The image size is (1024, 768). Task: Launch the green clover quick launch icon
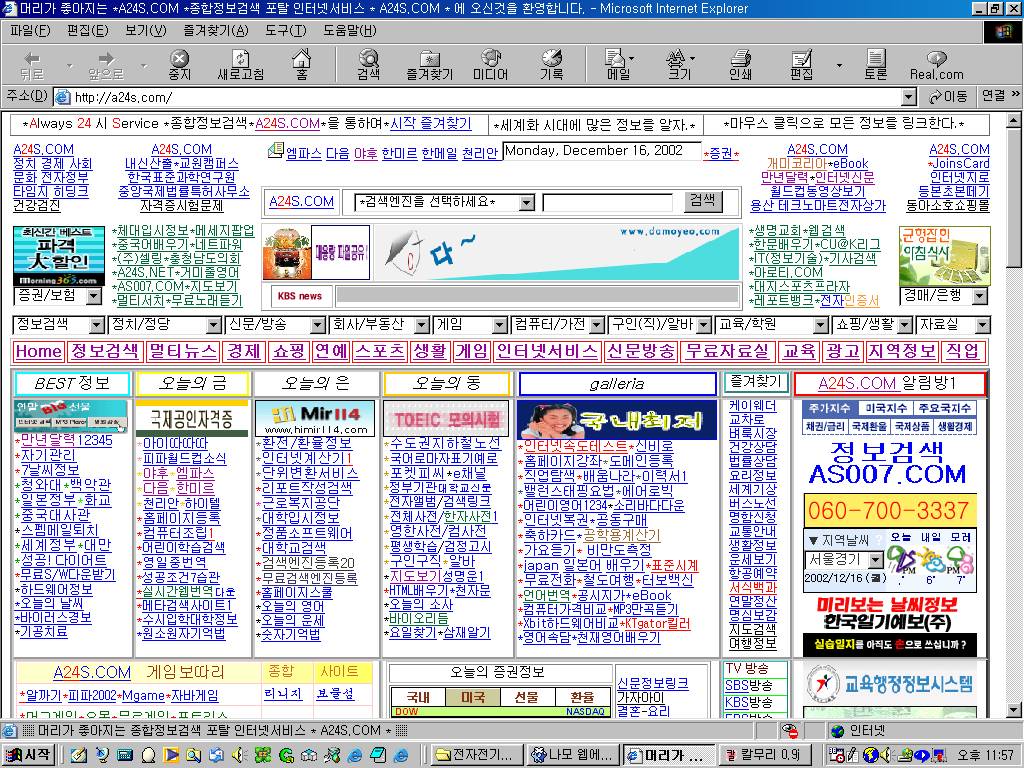(263, 755)
